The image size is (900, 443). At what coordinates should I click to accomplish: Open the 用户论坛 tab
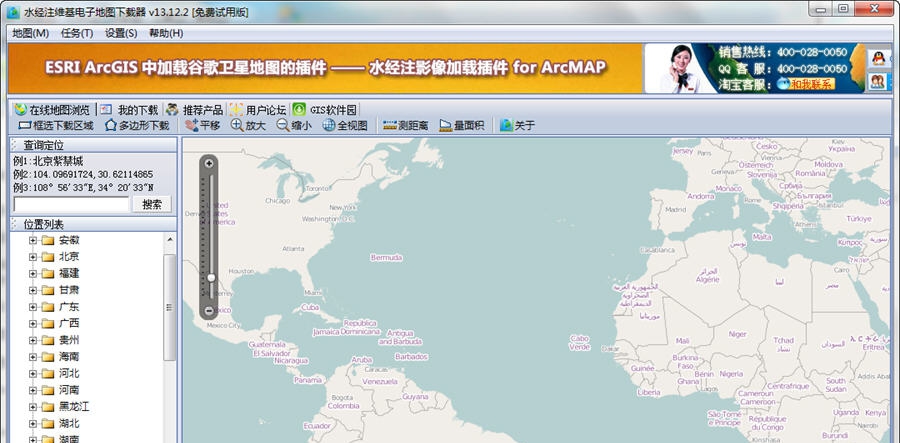[x=258, y=110]
